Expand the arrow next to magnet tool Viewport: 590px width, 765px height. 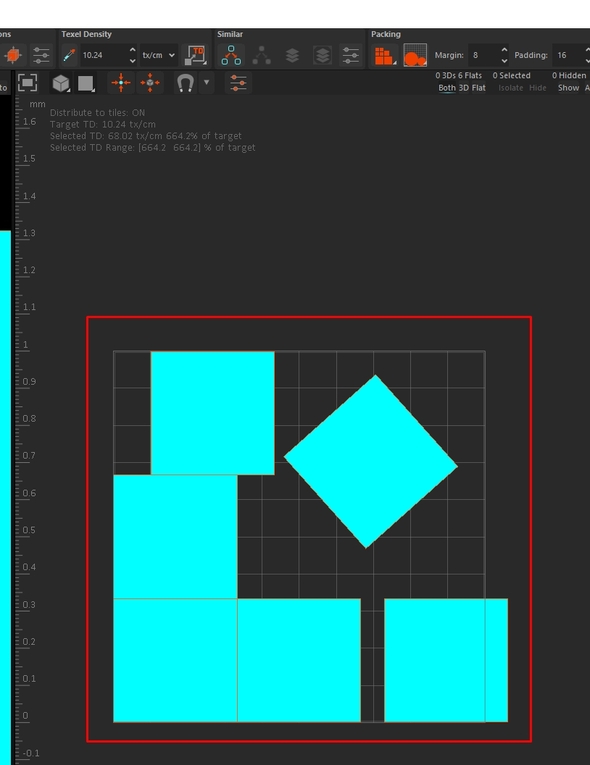click(x=206, y=82)
